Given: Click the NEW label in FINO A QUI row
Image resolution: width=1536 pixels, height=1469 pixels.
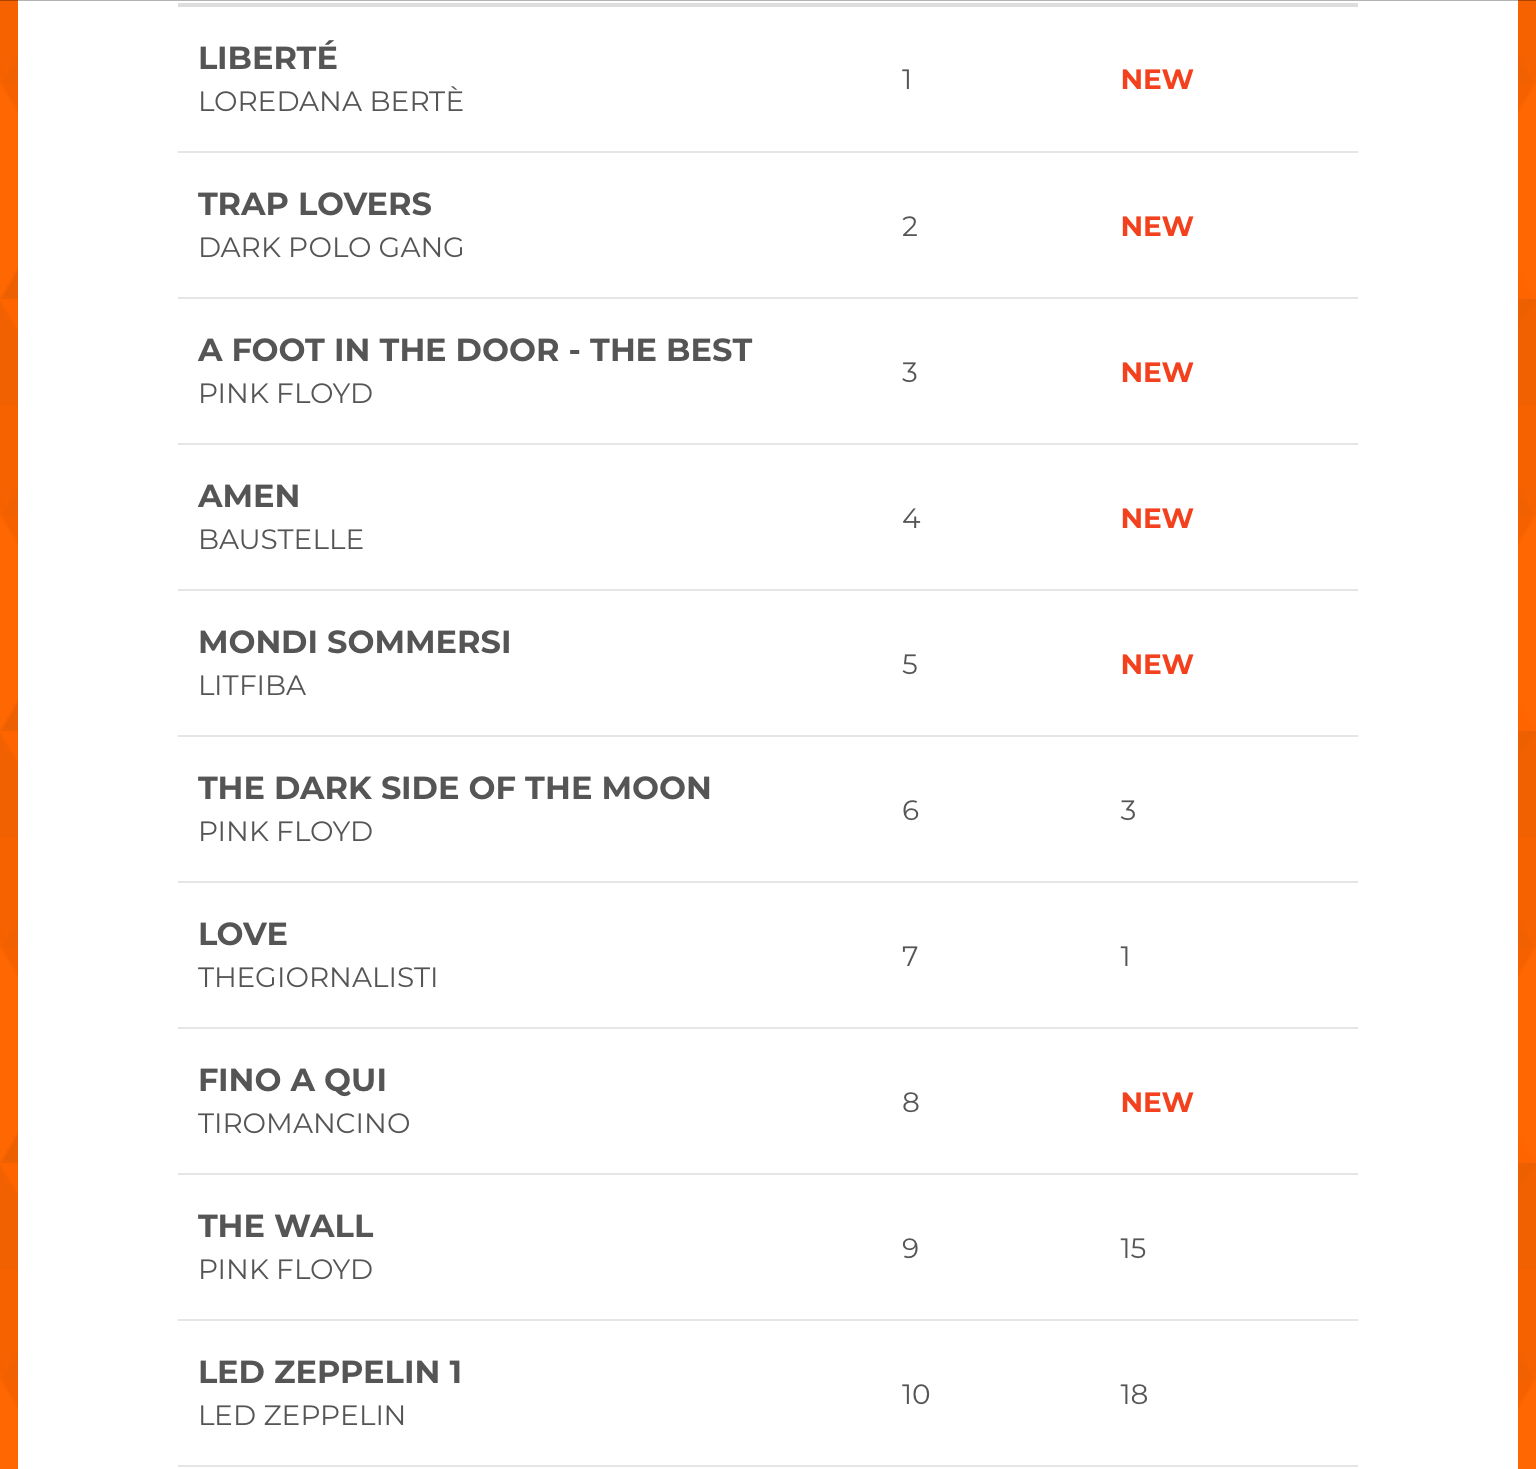Looking at the screenshot, I should click(1157, 1102).
